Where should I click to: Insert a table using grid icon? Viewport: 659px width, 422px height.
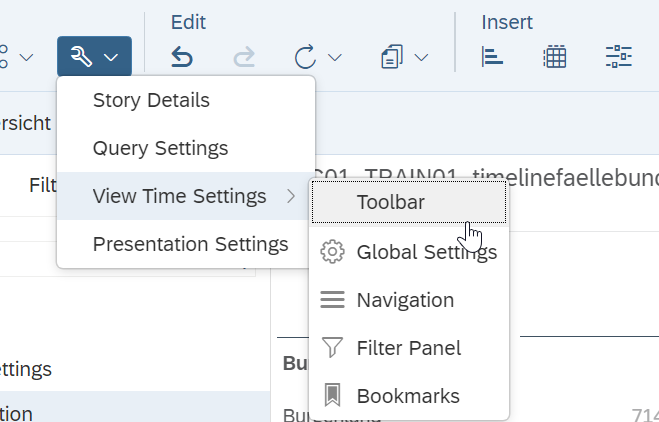[555, 57]
